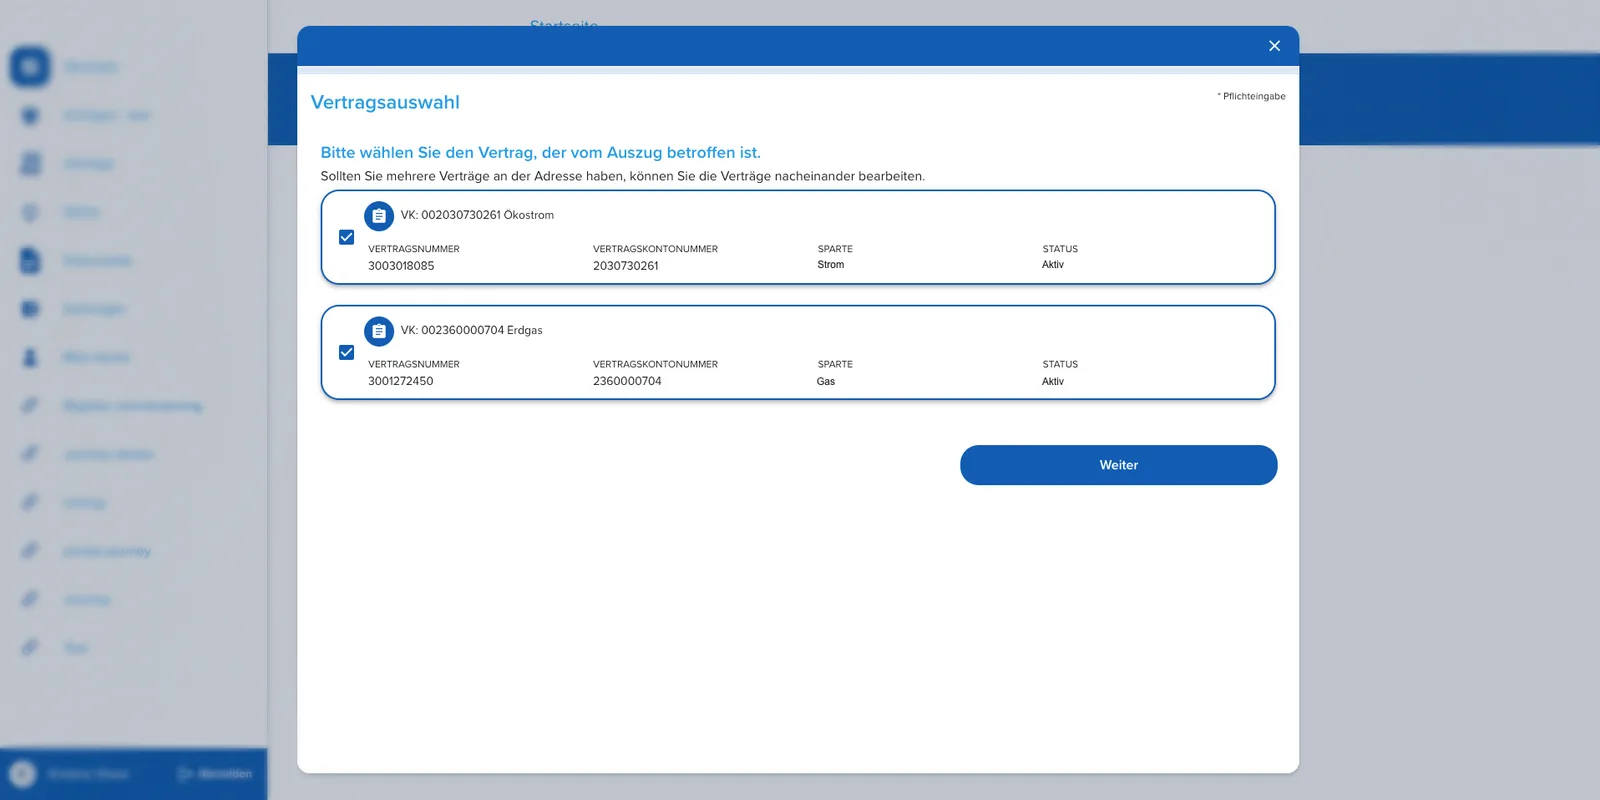
Task: Click contract number 3001272450
Action: [400, 381]
